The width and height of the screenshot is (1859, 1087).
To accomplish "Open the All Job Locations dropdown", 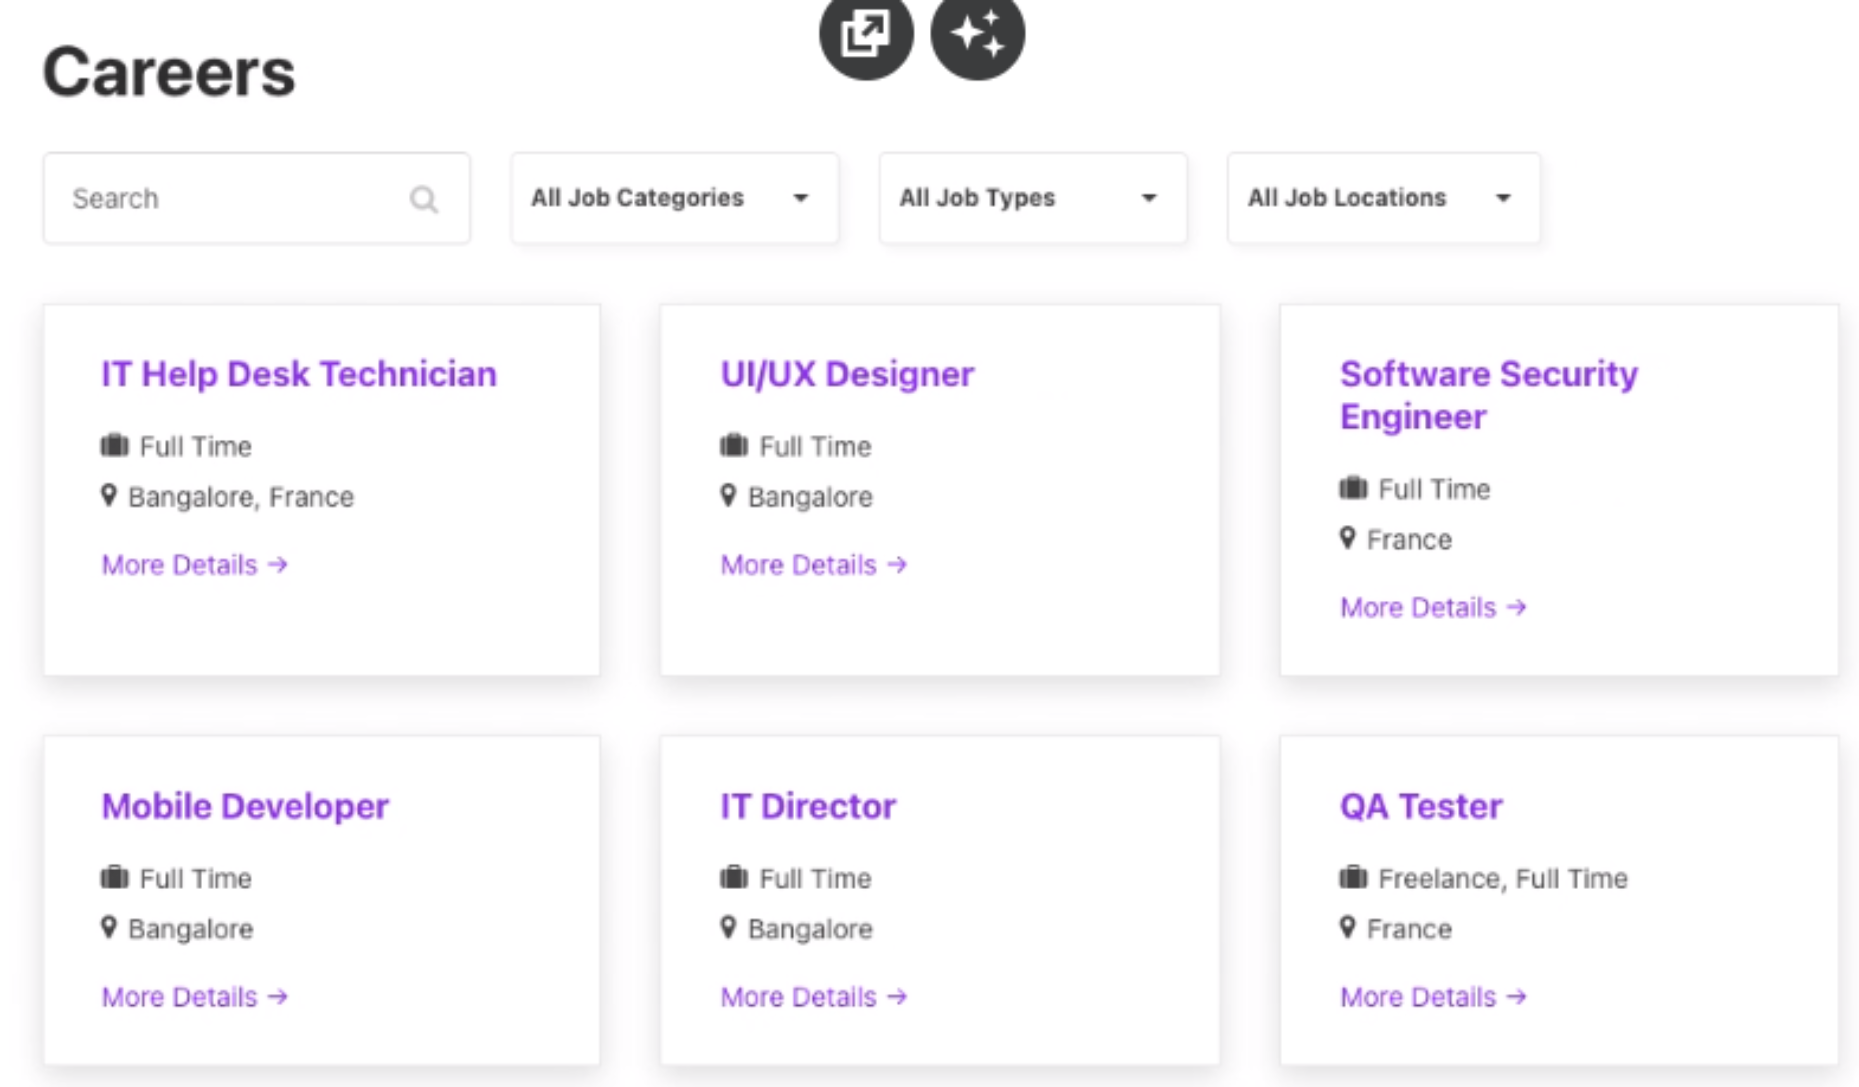I will (x=1383, y=198).
